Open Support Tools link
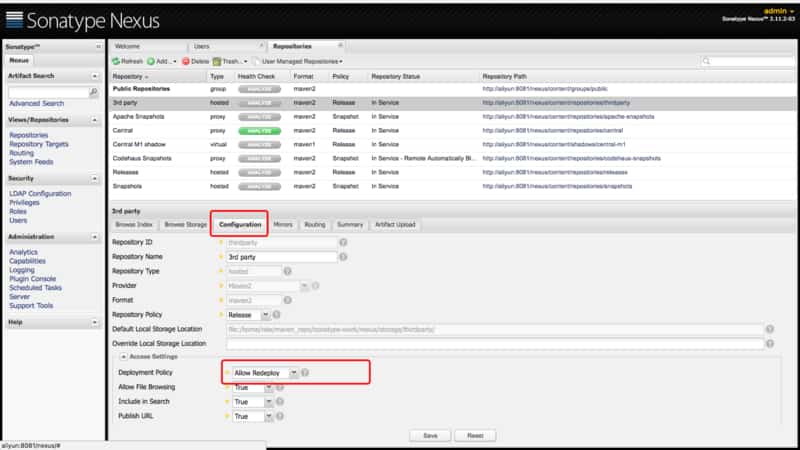This screenshot has width=800, height=450. [31, 306]
